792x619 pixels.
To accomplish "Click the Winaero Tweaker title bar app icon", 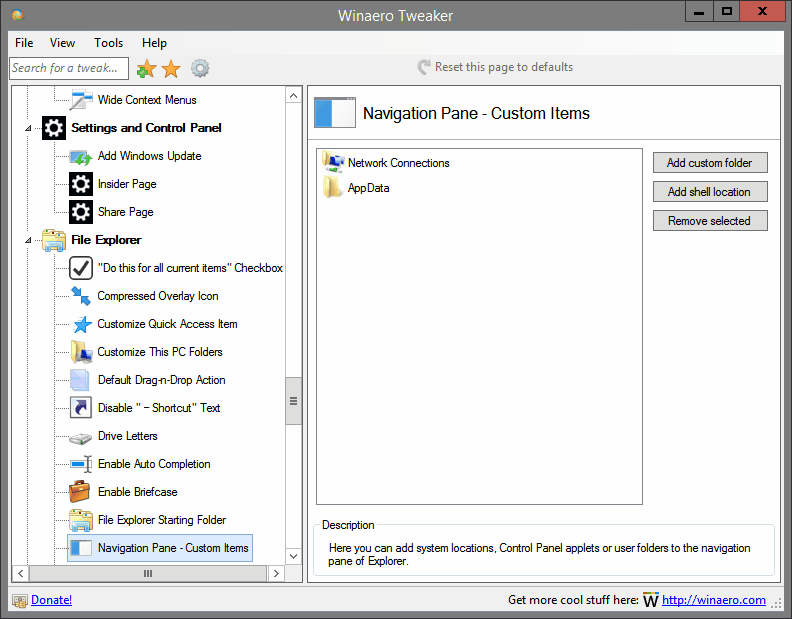I will (18, 15).
